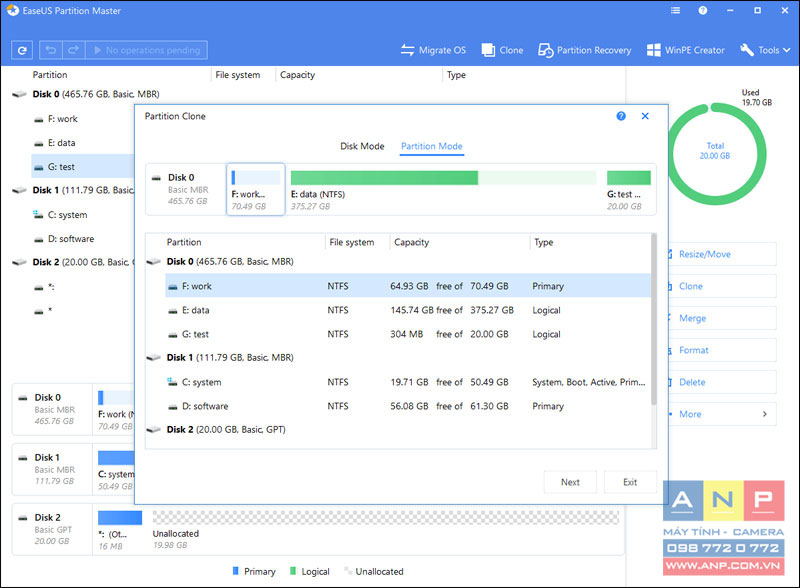
Task: Select the F: work block in dialog disk map
Action: coord(256,189)
